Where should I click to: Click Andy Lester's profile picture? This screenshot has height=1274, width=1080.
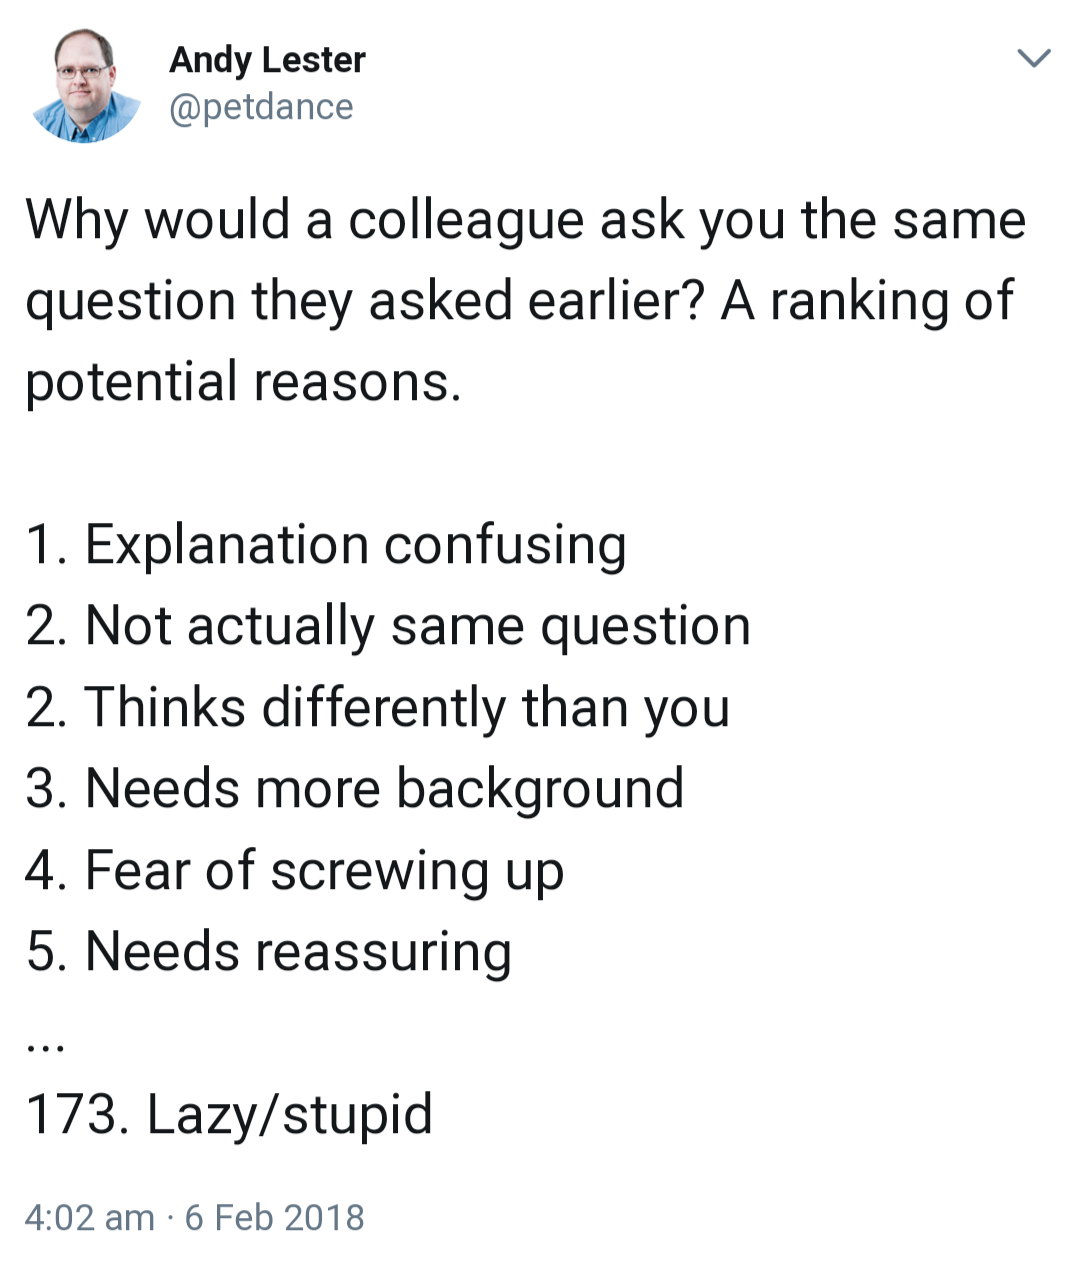(86, 85)
